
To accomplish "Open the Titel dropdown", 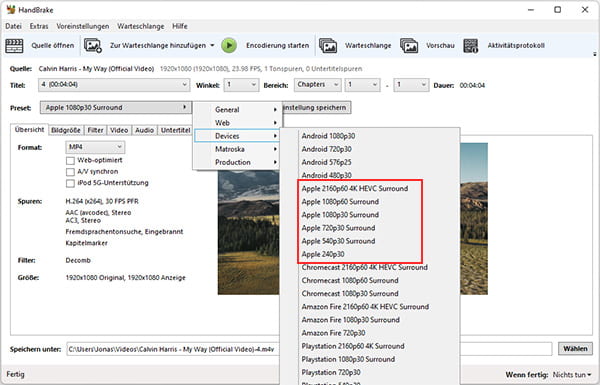I will coord(114,85).
